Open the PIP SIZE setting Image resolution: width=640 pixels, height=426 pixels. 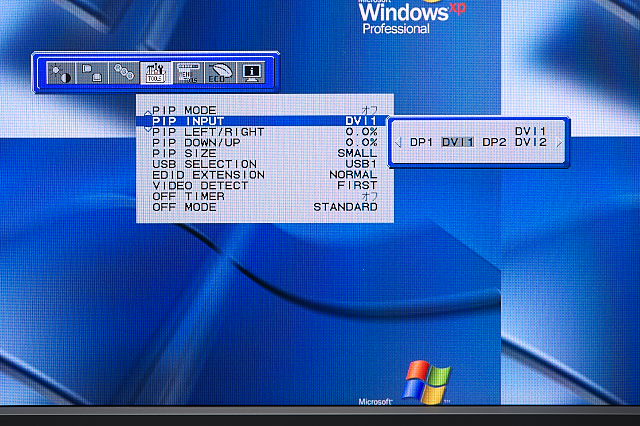point(264,152)
